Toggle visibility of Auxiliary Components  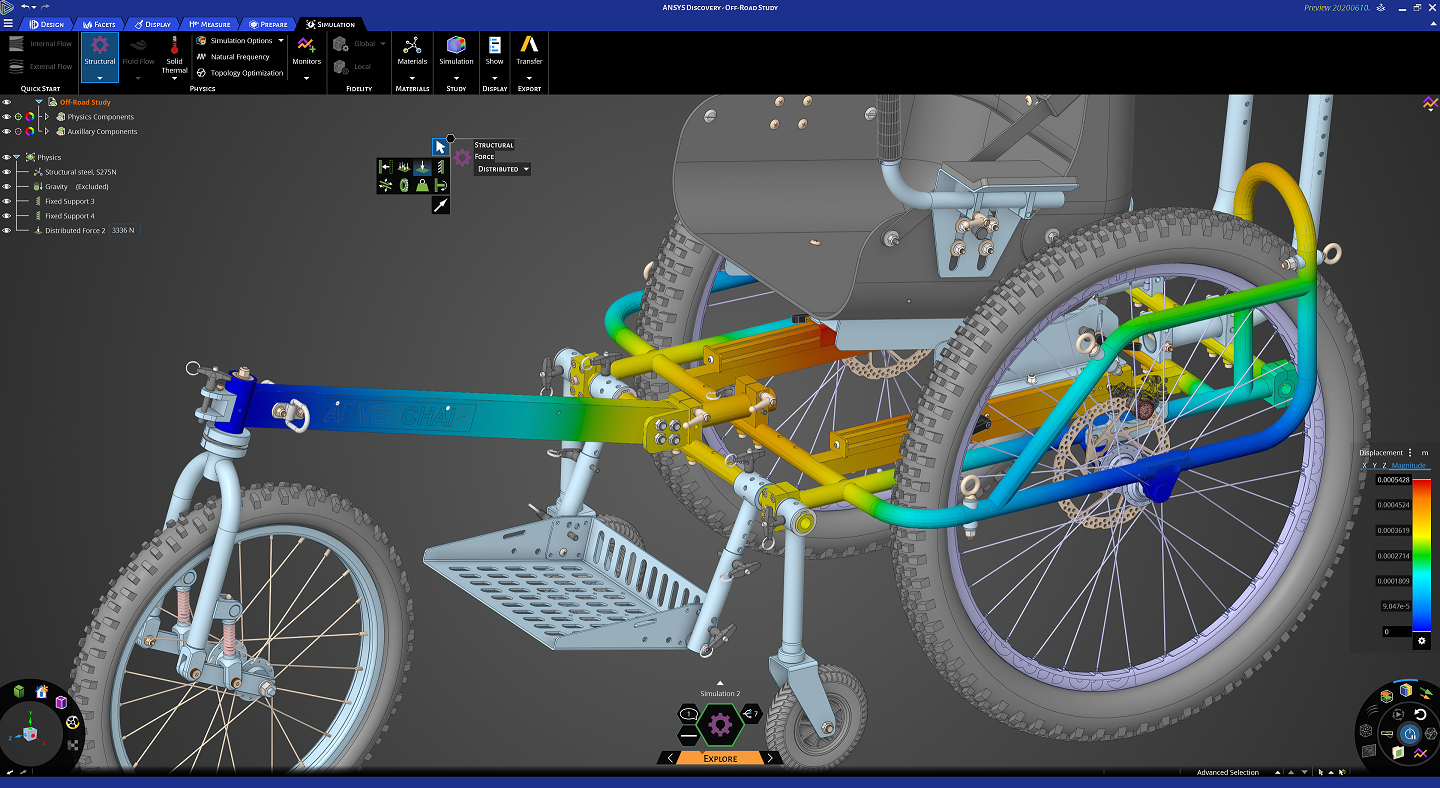click(x=7, y=132)
